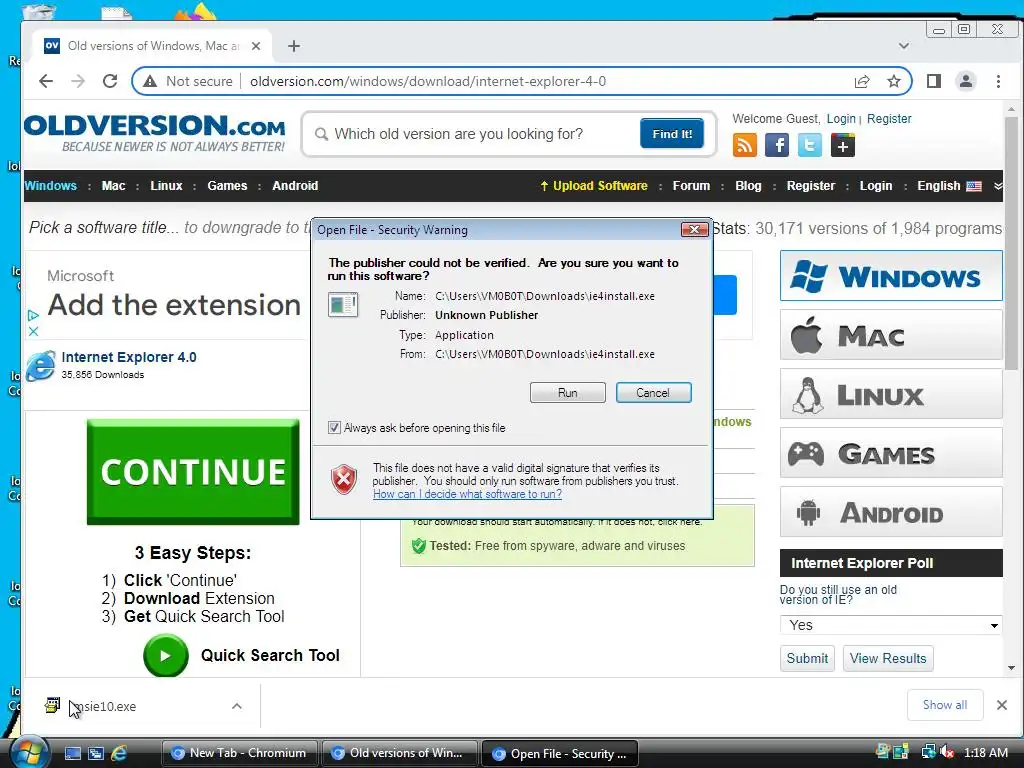This screenshot has width=1024, height=768.
Task: Open 'How can I decide what software to run?' link
Action: [467, 494]
